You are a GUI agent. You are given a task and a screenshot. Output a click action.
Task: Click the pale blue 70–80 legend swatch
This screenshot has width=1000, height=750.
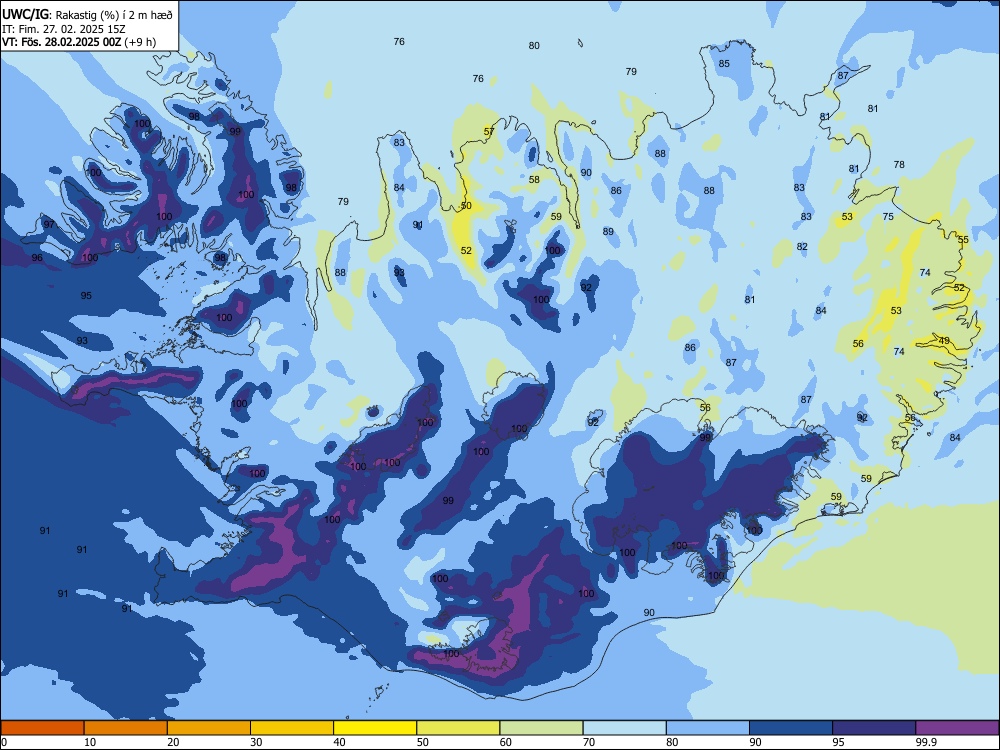pyautogui.click(x=625, y=728)
